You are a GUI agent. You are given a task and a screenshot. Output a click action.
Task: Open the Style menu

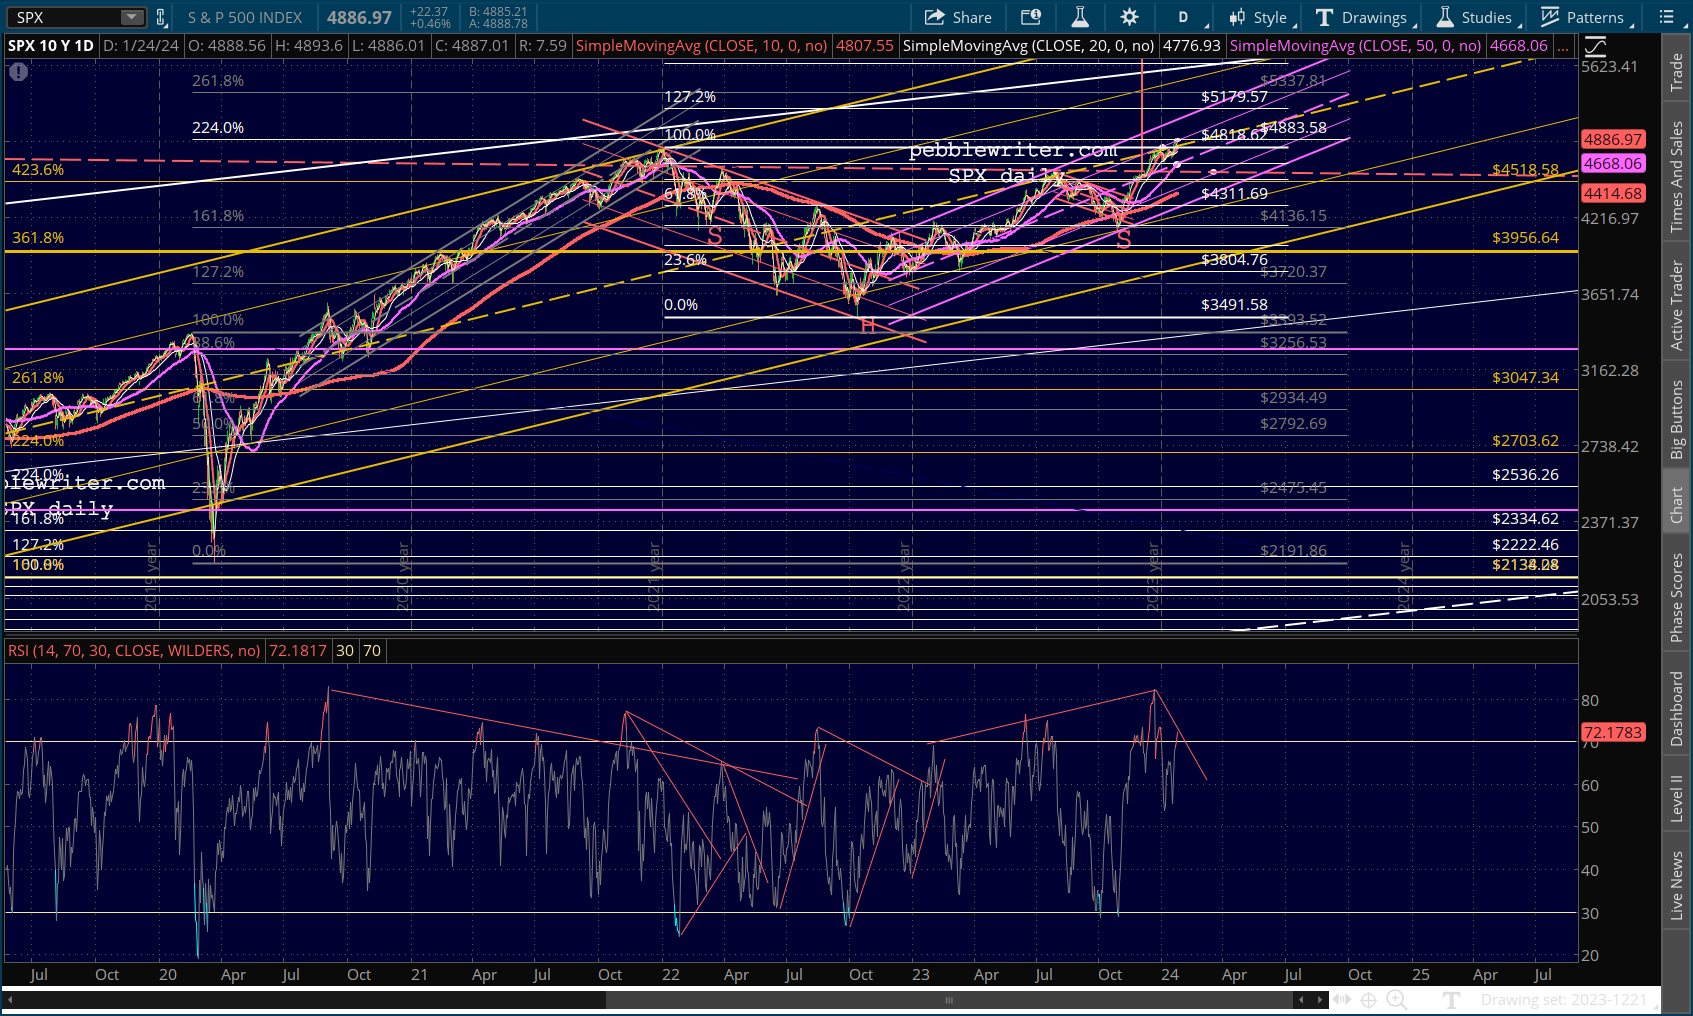[x=1260, y=17]
